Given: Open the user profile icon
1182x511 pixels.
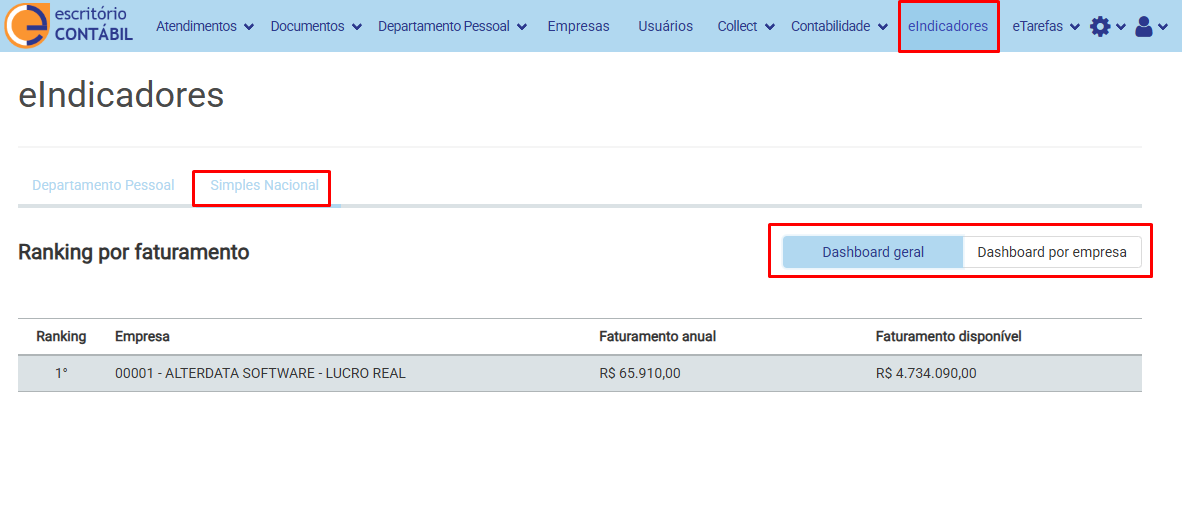Looking at the screenshot, I should 1144,26.
